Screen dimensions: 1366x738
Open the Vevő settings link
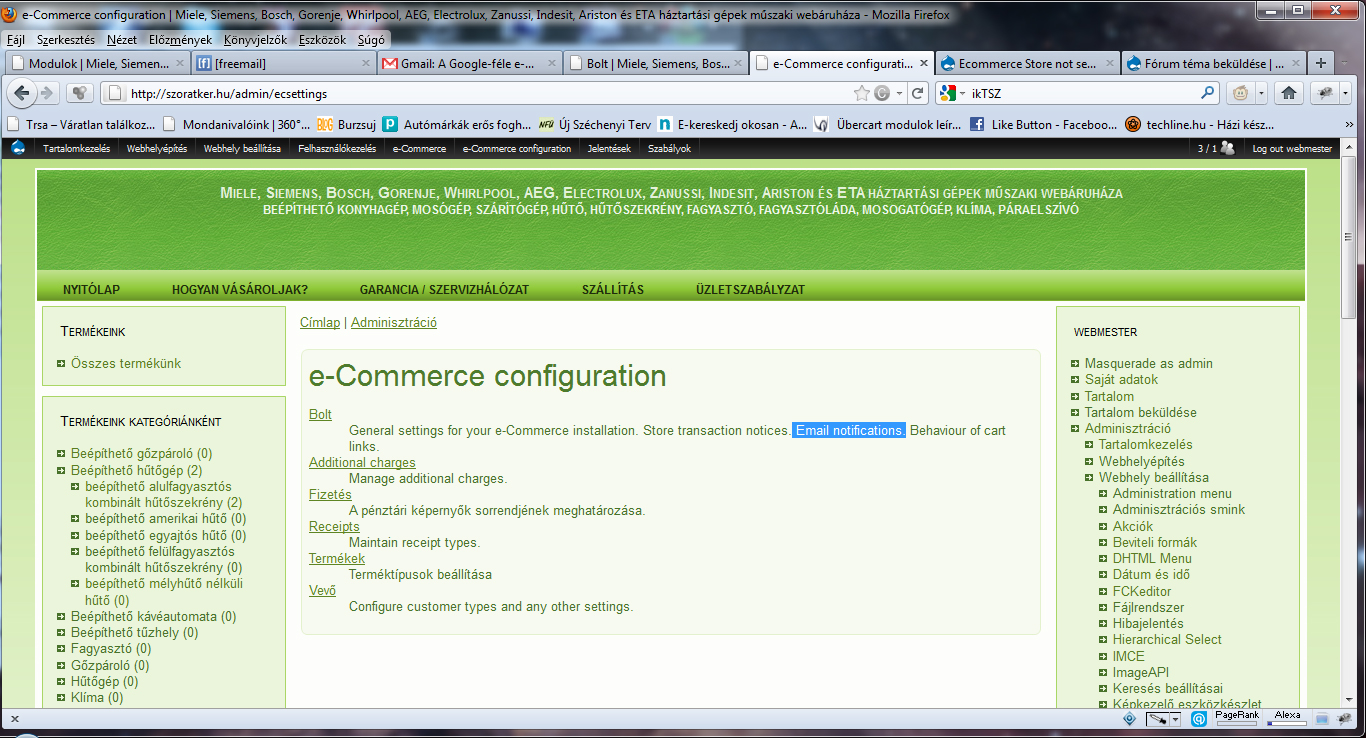[322, 590]
